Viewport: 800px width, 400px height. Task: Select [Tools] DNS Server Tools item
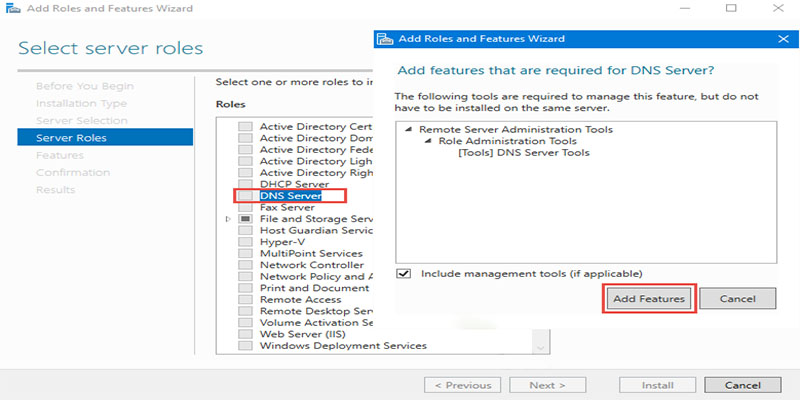(524, 153)
